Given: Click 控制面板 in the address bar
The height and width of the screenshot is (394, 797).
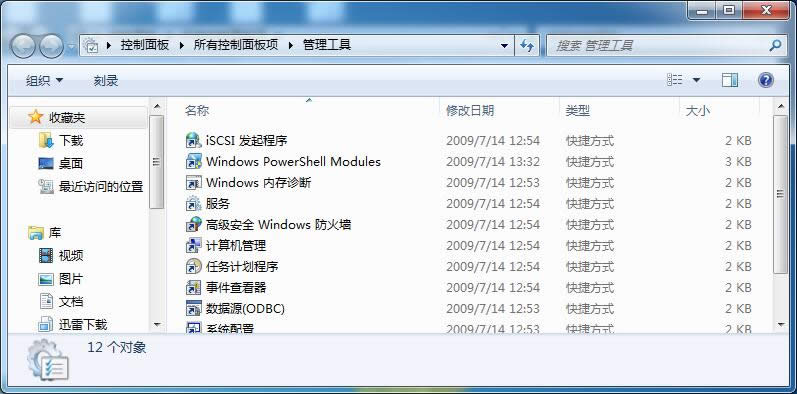Looking at the screenshot, I should point(144,45).
